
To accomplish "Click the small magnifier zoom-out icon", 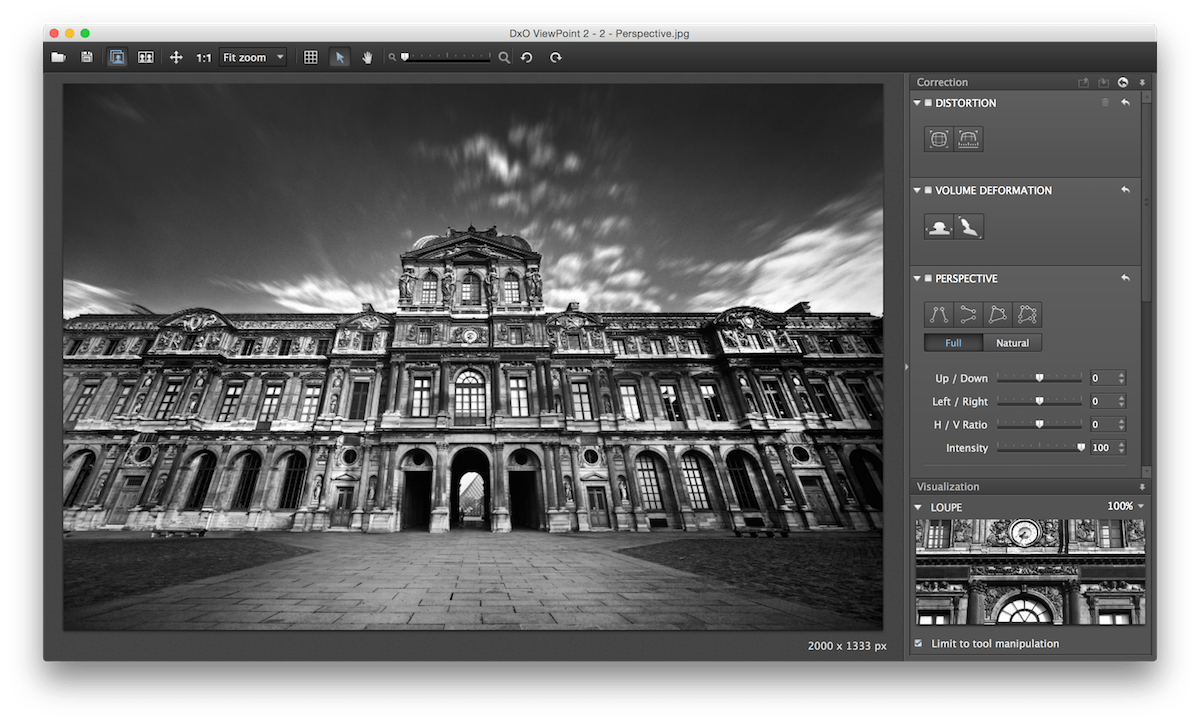I will click(393, 58).
